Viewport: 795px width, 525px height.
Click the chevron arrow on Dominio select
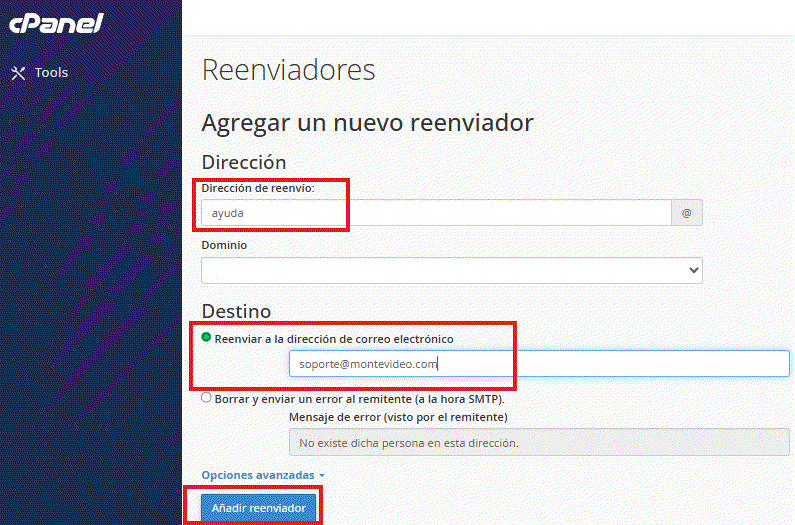(x=692, y=270)
